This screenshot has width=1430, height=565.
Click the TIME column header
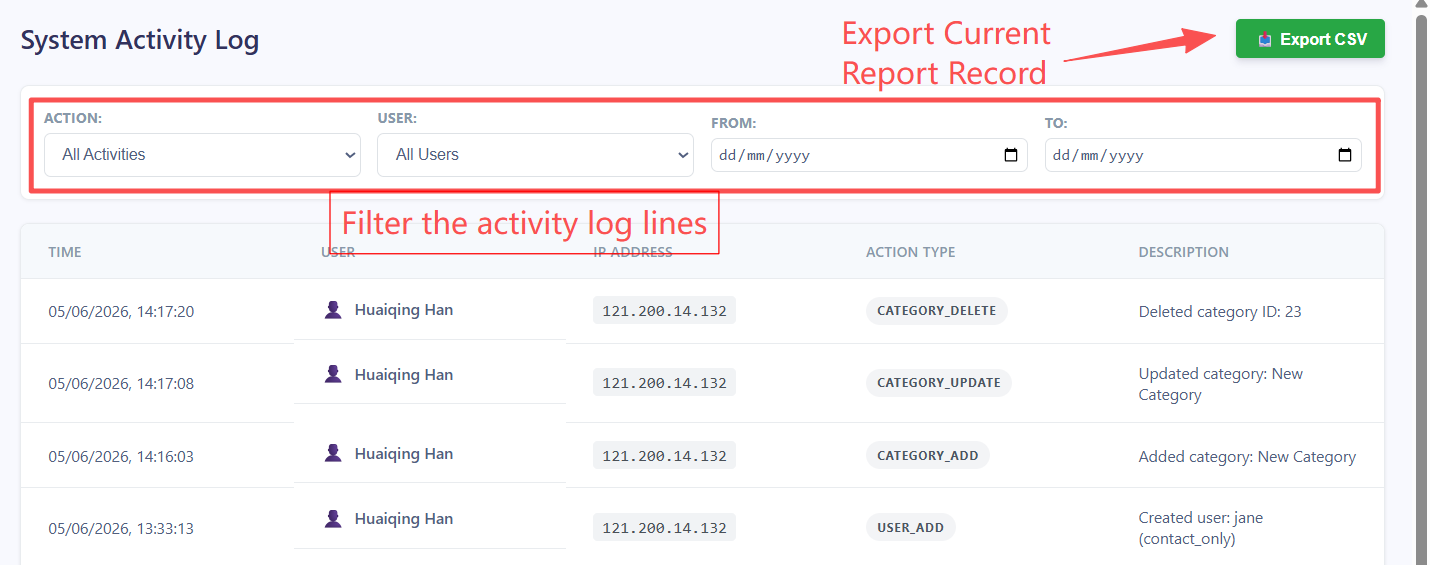pos(65,252)
